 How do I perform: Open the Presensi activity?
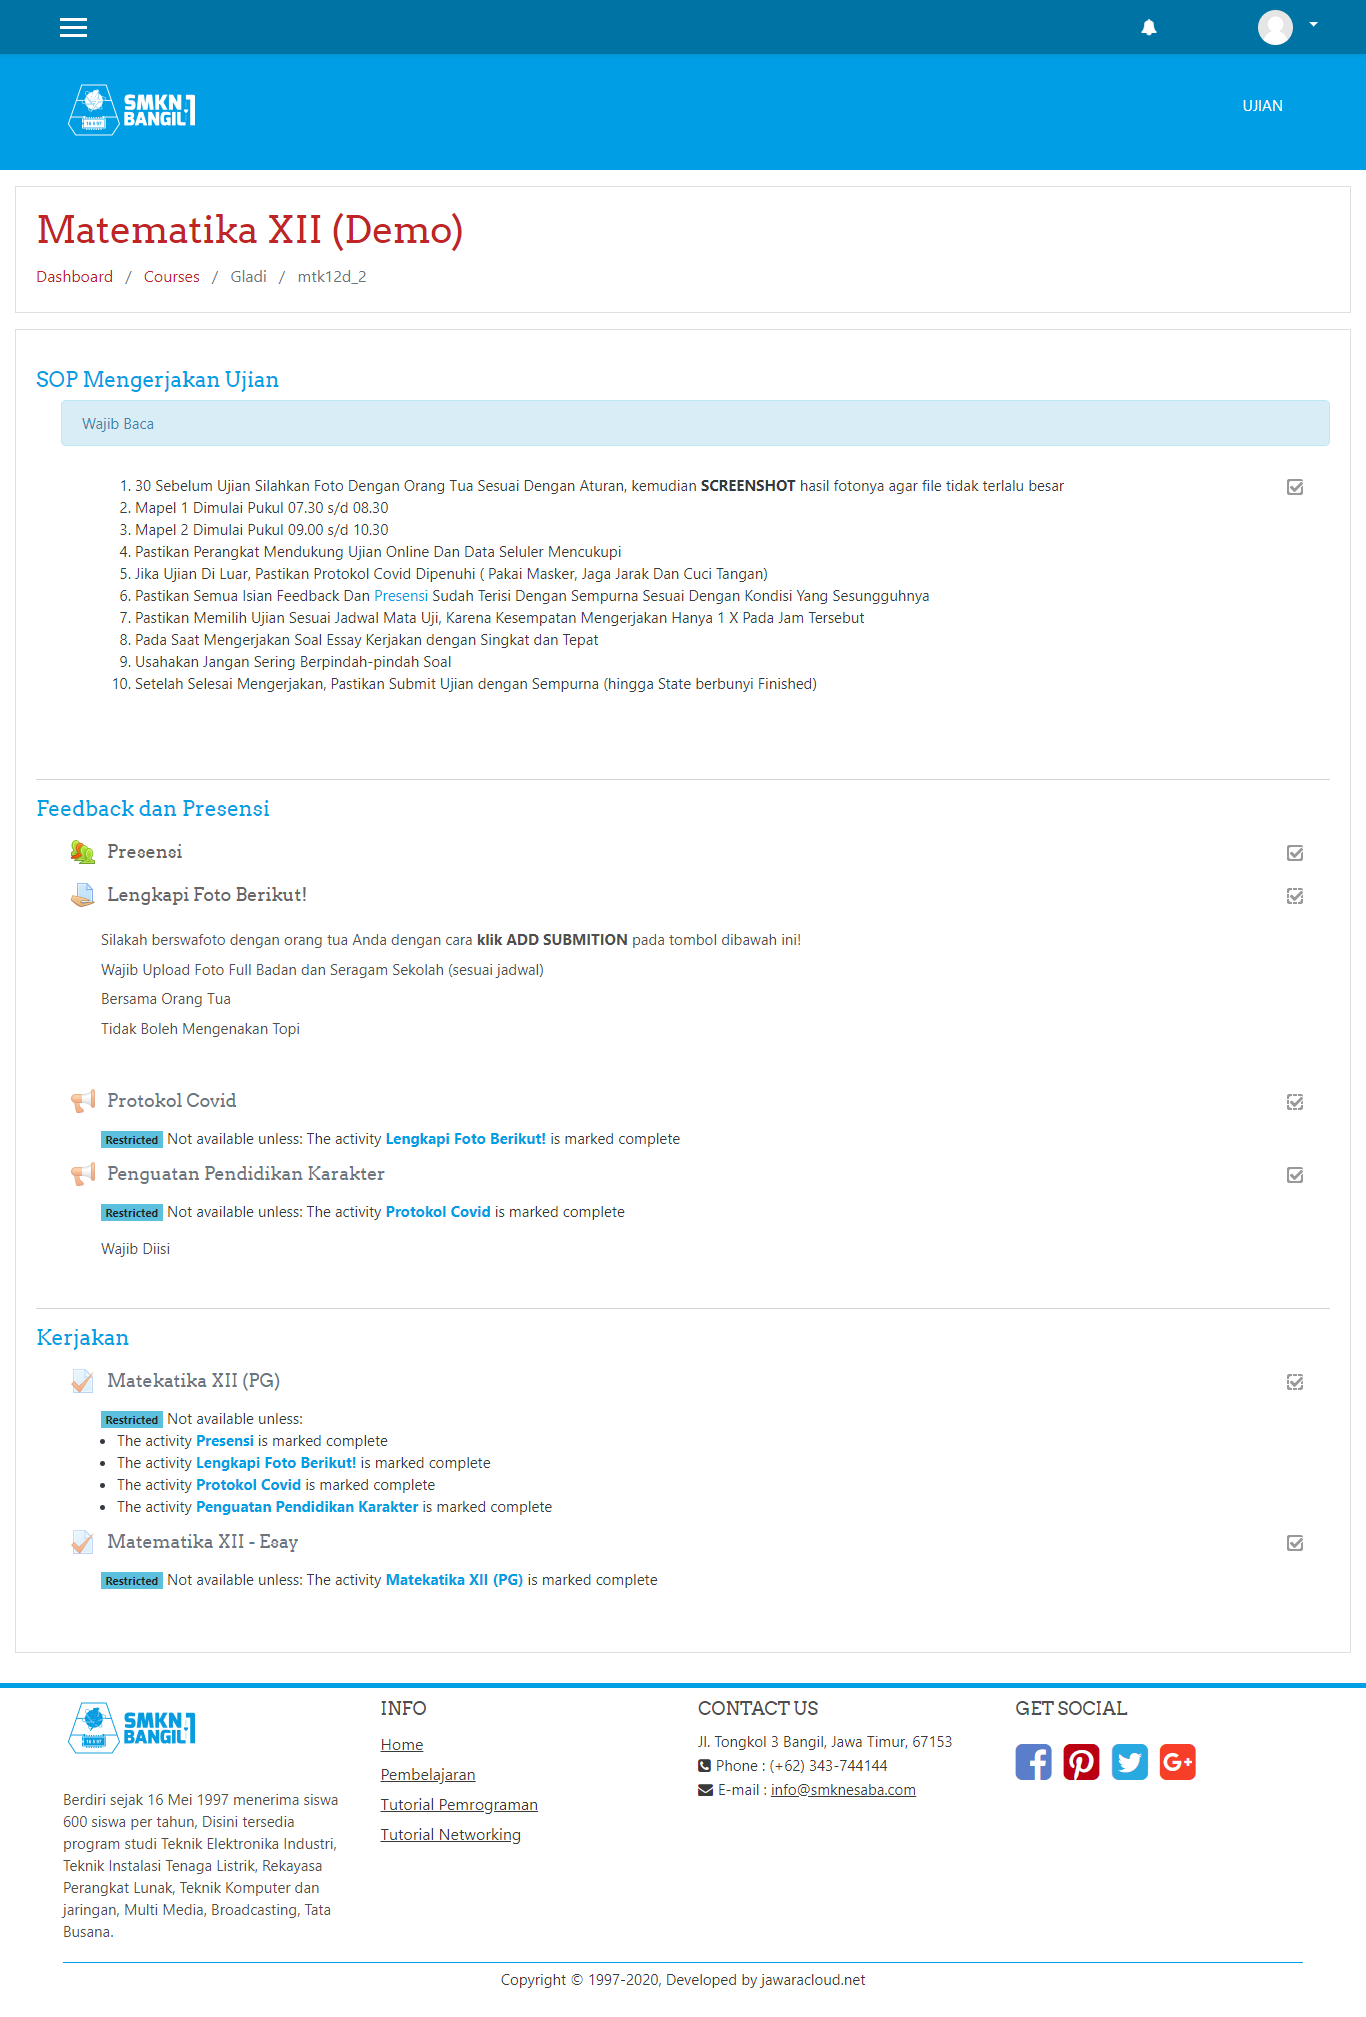[145, 852]
